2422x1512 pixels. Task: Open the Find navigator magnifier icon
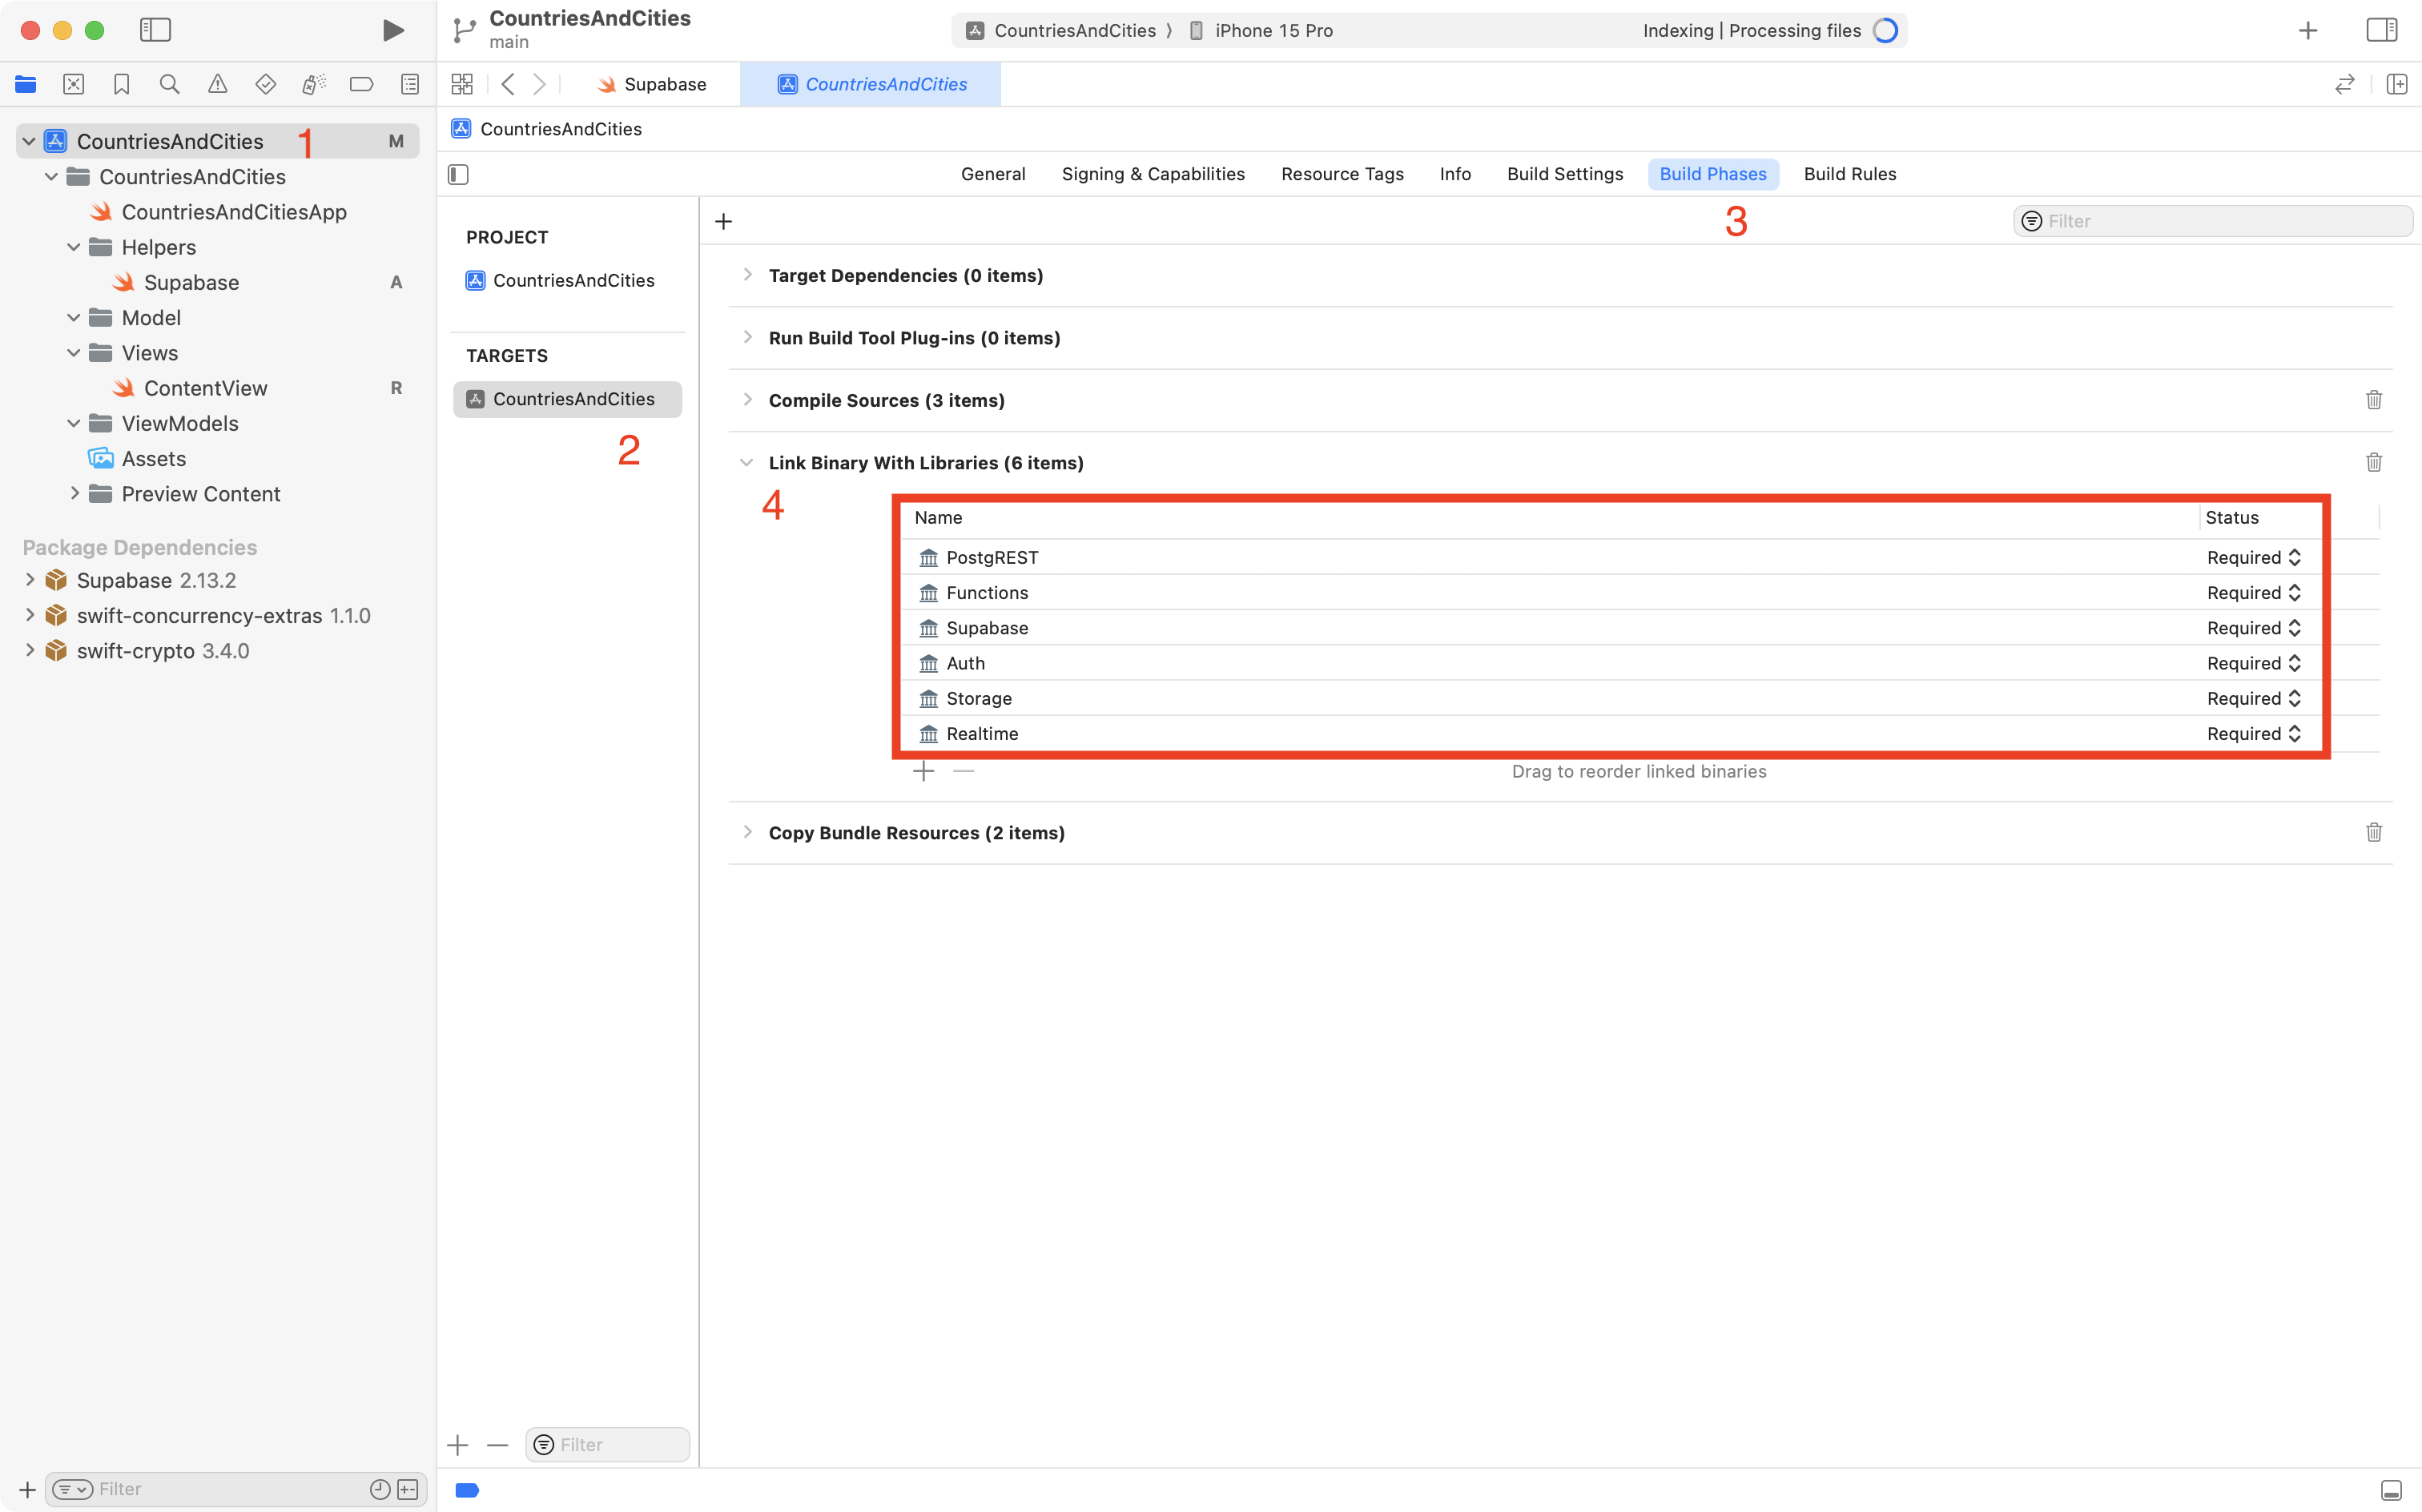coord(169,84)
